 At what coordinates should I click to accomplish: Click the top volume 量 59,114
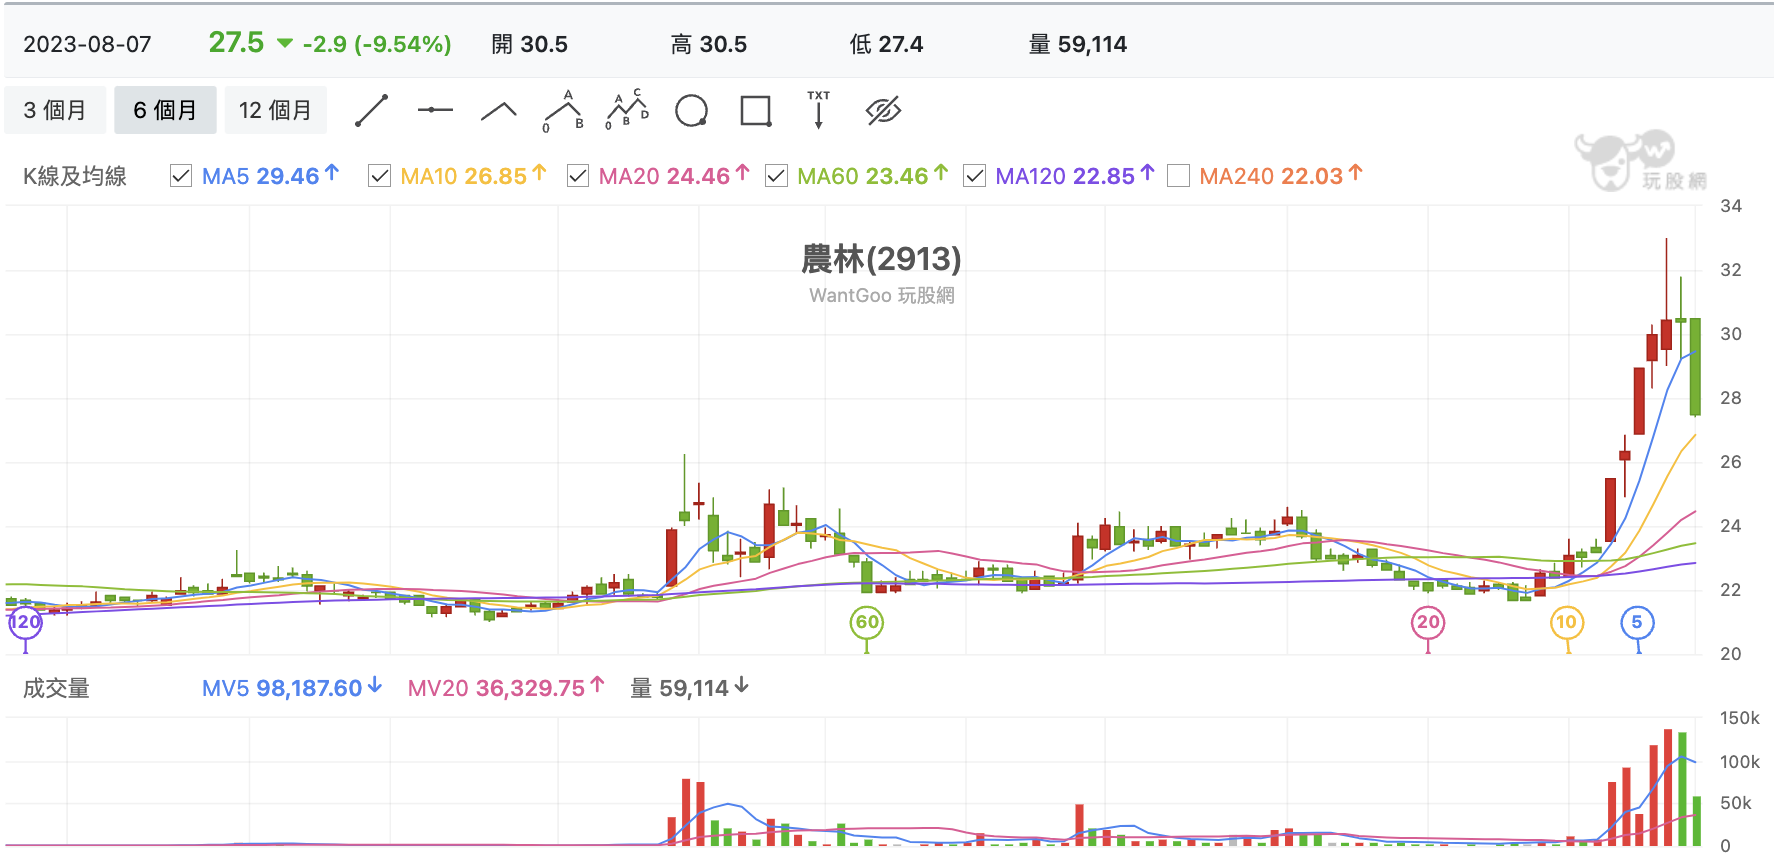tap(1078, 45)
